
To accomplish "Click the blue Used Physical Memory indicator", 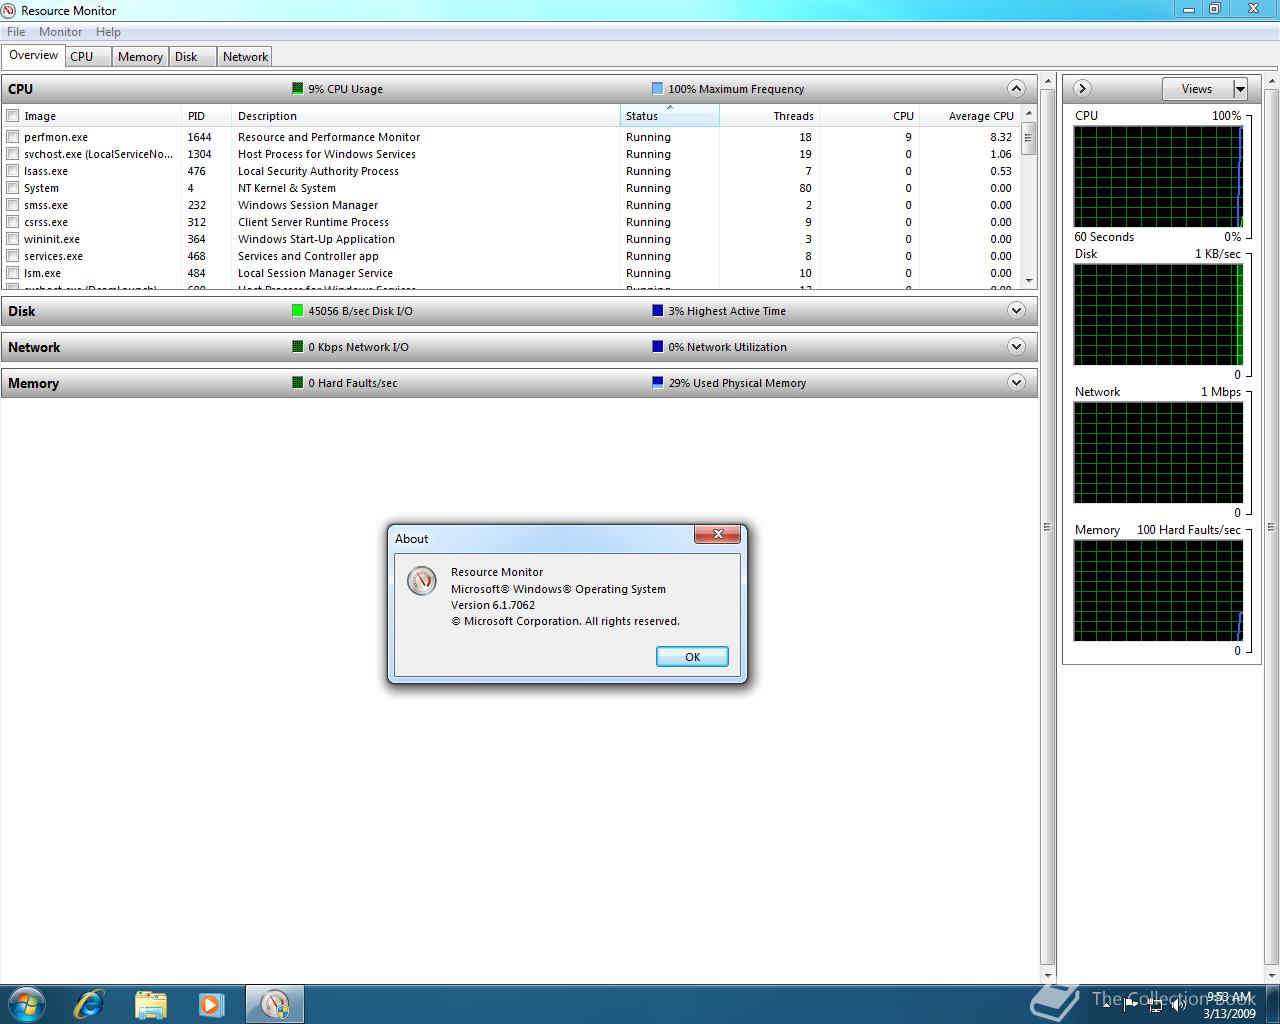I will [657, 382].
